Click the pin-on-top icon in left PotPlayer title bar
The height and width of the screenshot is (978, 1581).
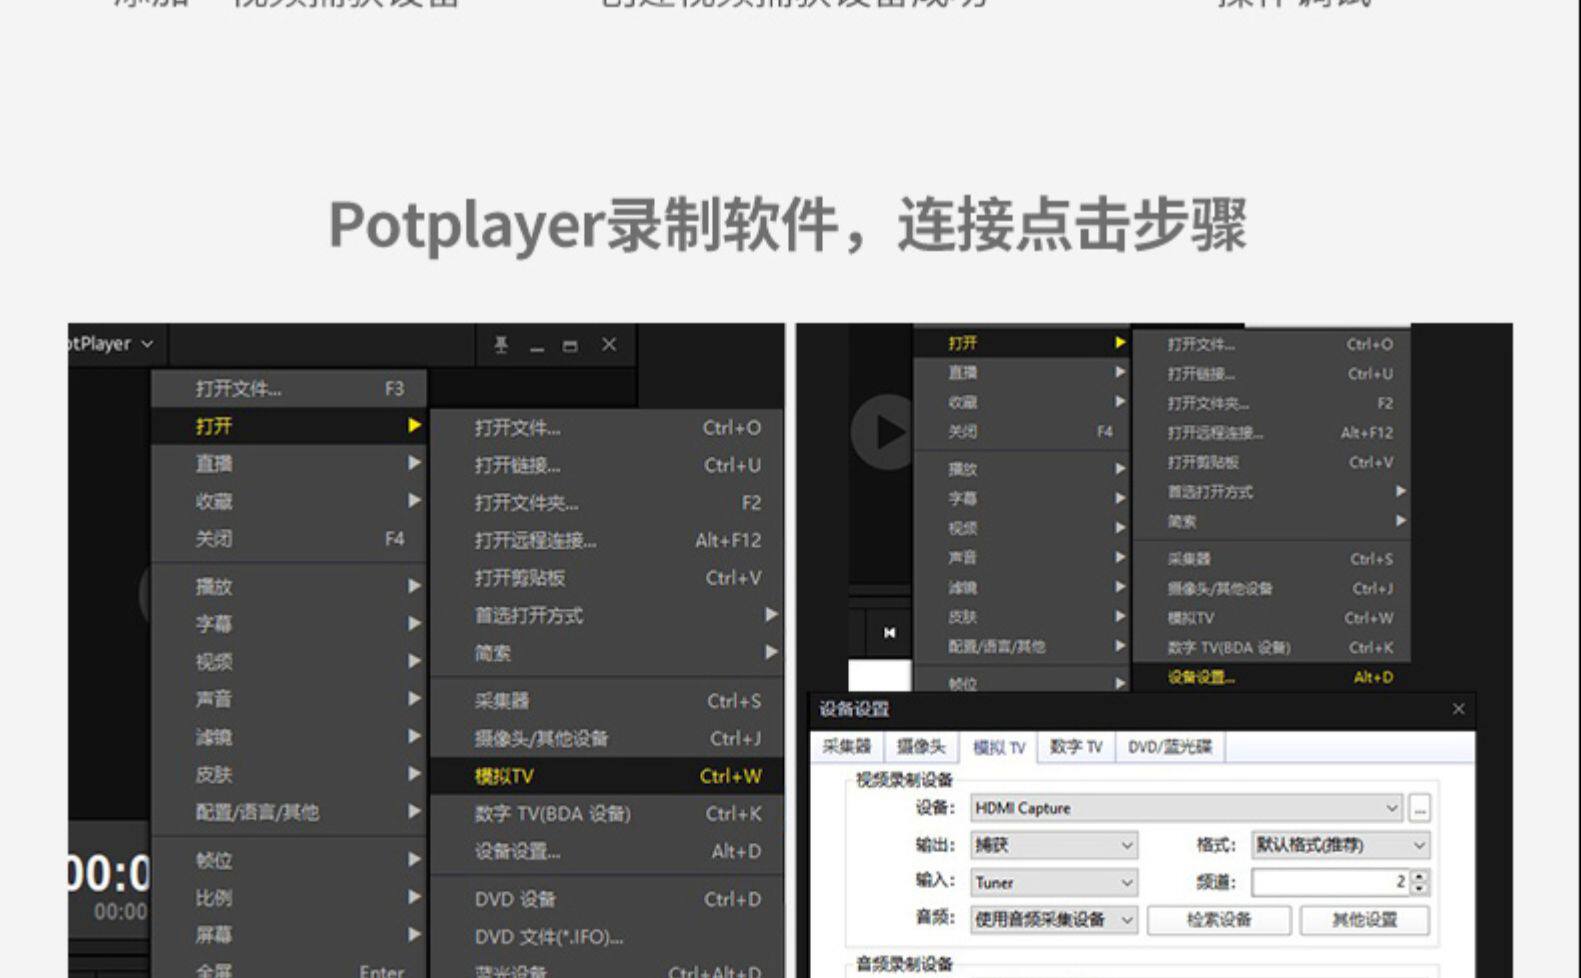[501, 345]
